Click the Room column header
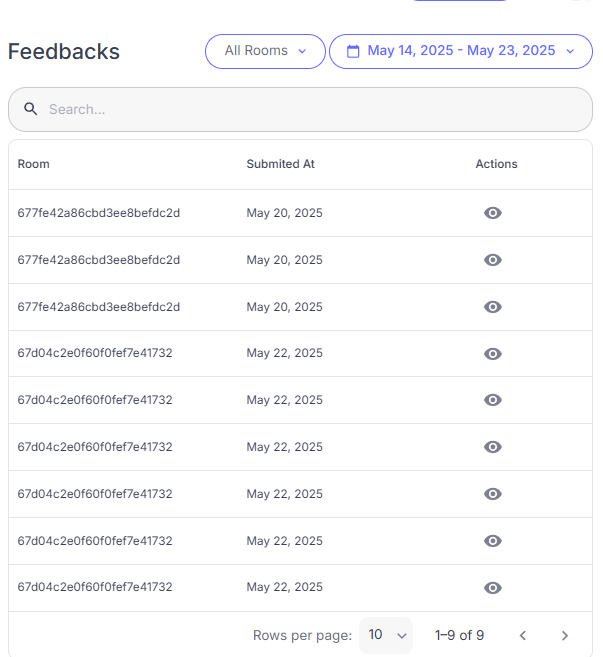 coord(34,164)
